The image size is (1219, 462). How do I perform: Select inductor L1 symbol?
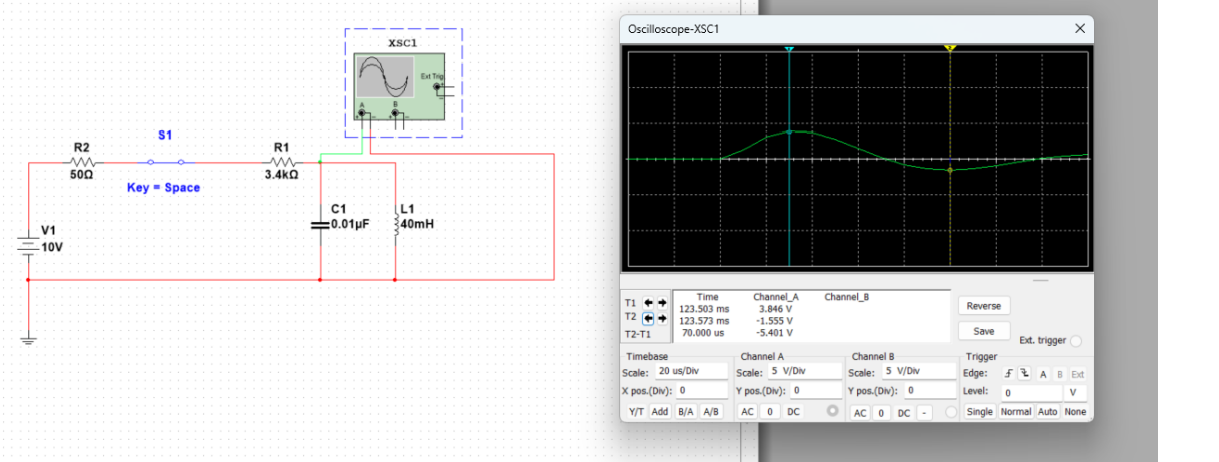[396, 225]
